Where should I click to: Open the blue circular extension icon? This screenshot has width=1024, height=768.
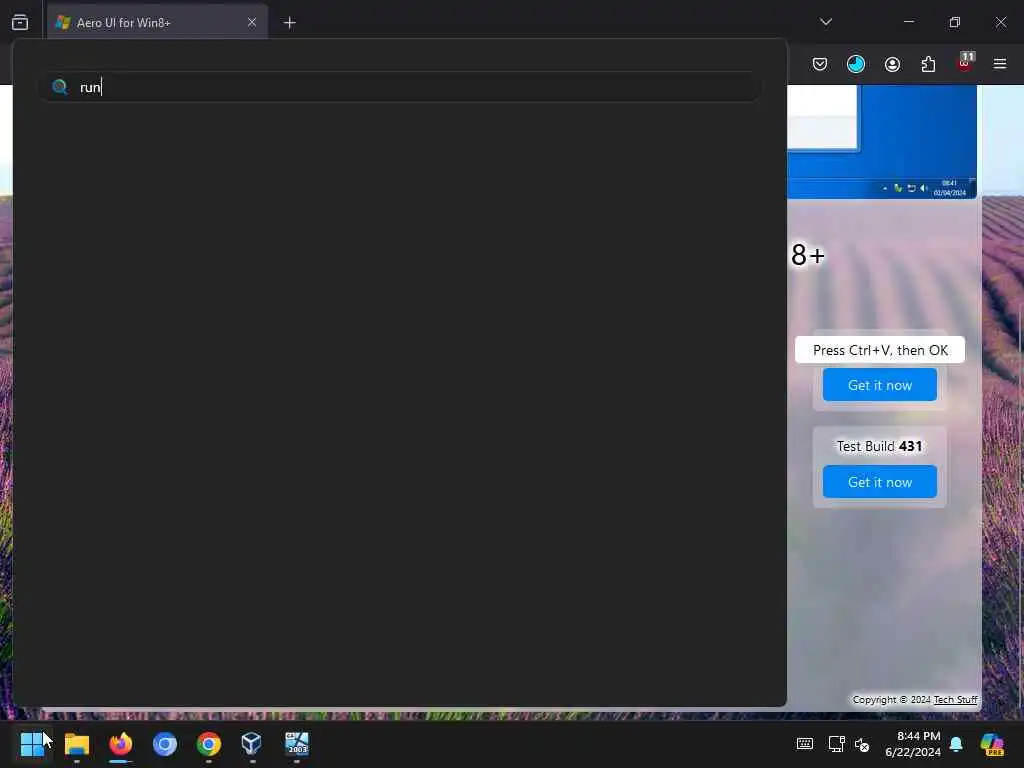click(x=856, y=64)
